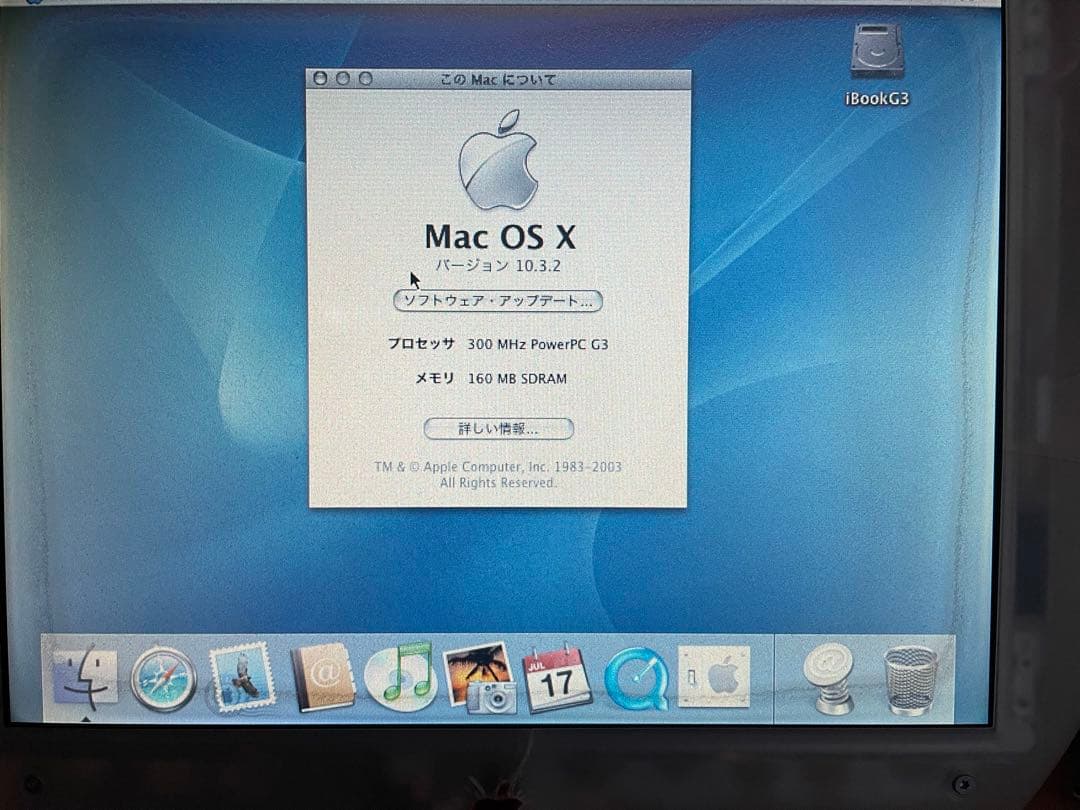Launch iTunes from the Dock
This screenshot has width=1080, height=810.
400,675
